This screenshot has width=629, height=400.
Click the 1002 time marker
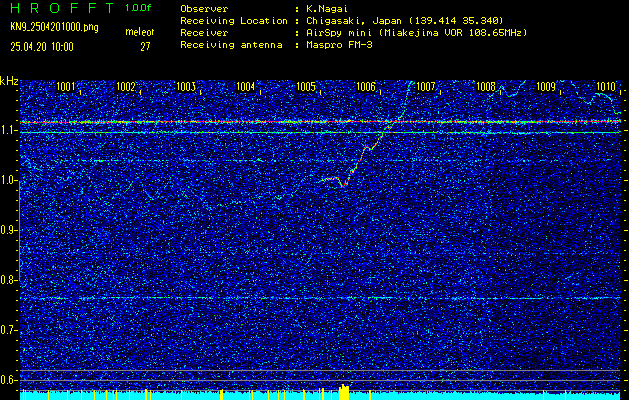click(126, 86)
